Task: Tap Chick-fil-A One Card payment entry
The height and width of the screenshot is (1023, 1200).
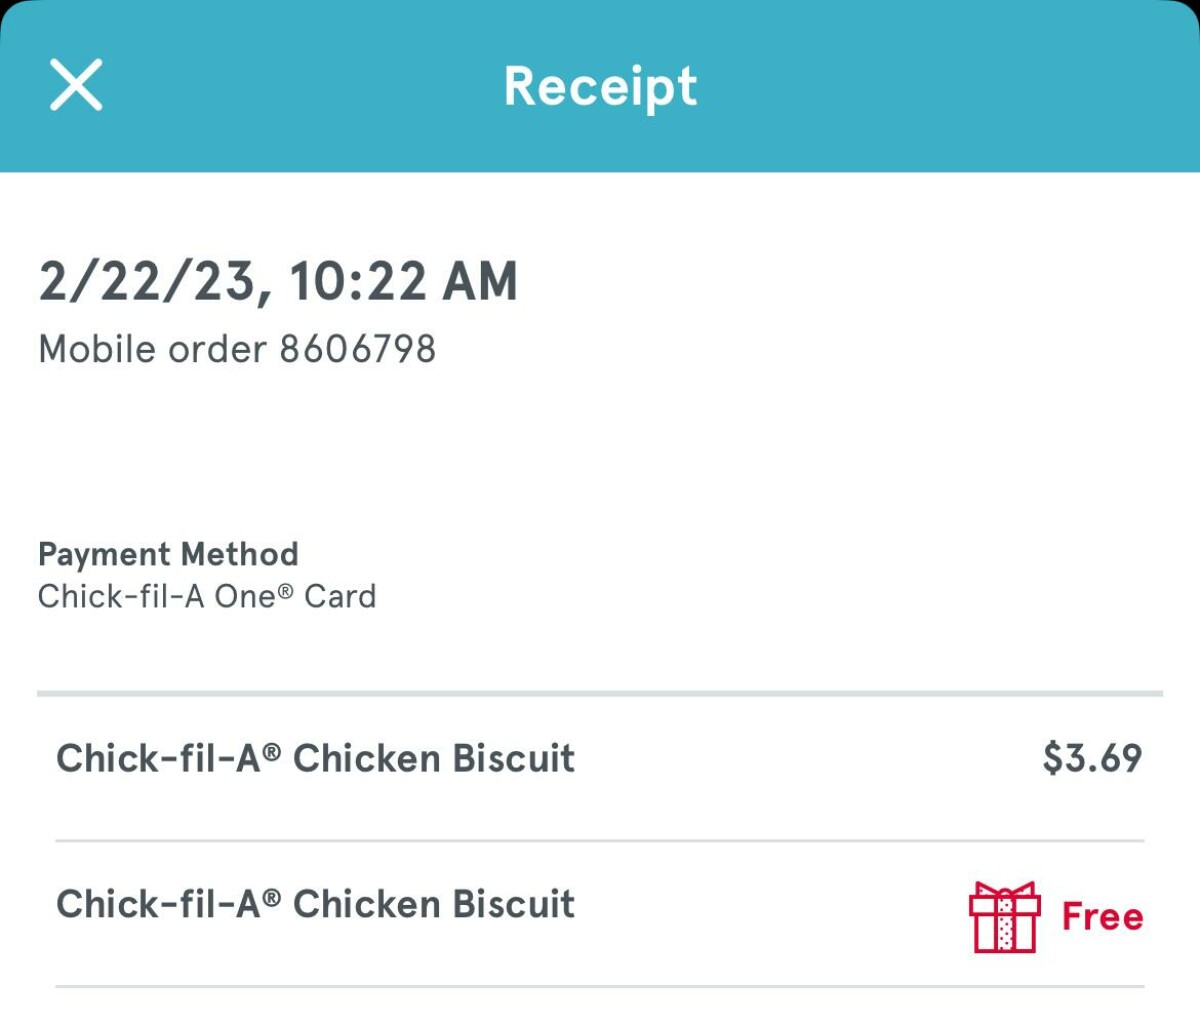Action: [207, 596]
